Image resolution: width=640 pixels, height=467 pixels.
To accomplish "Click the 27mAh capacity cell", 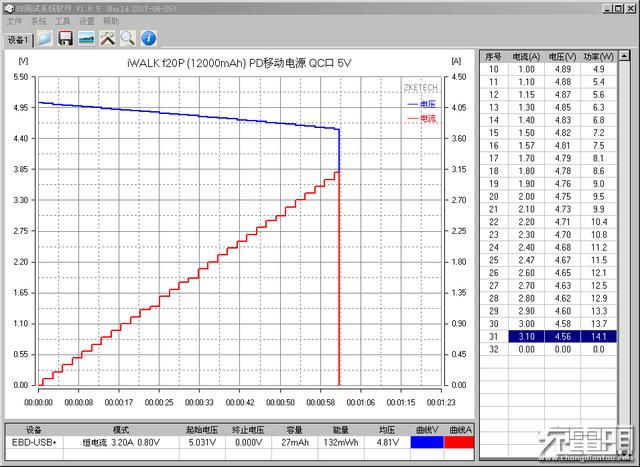I will pyautogui.click(x=294, y=442).
